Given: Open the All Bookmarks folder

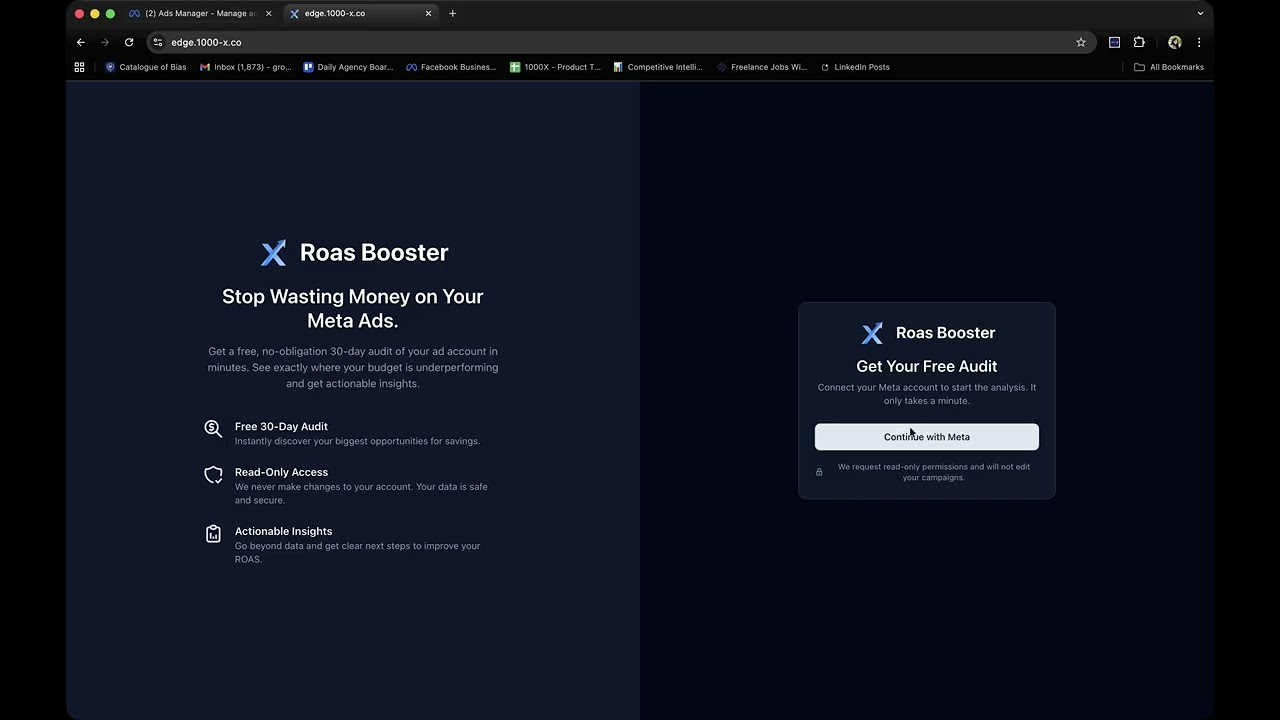Looking at the screenshot, I should 1169,67.
